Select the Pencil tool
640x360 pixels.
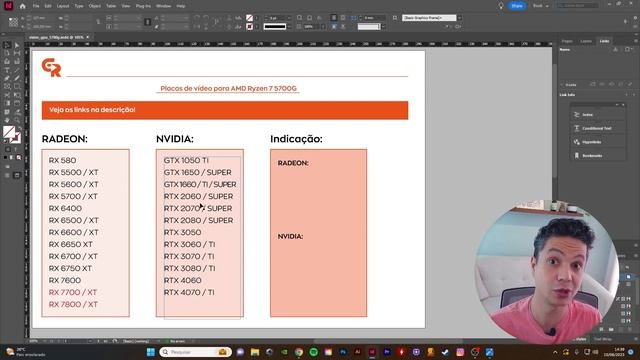(17, 78)
